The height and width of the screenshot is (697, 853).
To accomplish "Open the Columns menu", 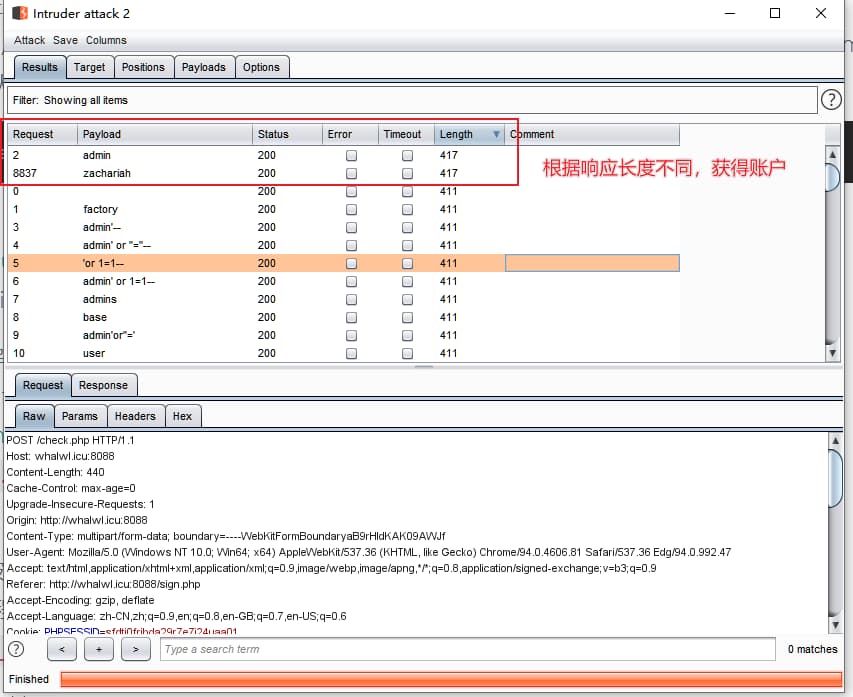I will point(106,40).
